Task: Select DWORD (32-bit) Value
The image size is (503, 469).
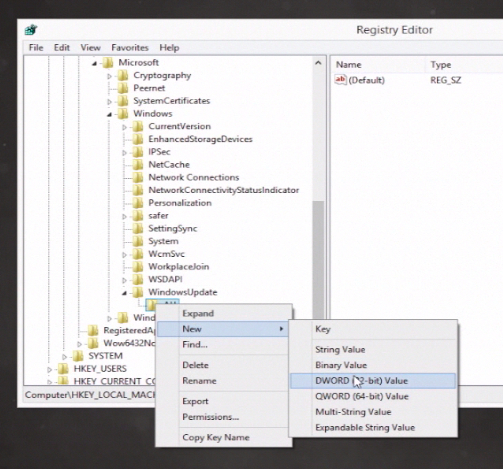Action: coord(373,381)
